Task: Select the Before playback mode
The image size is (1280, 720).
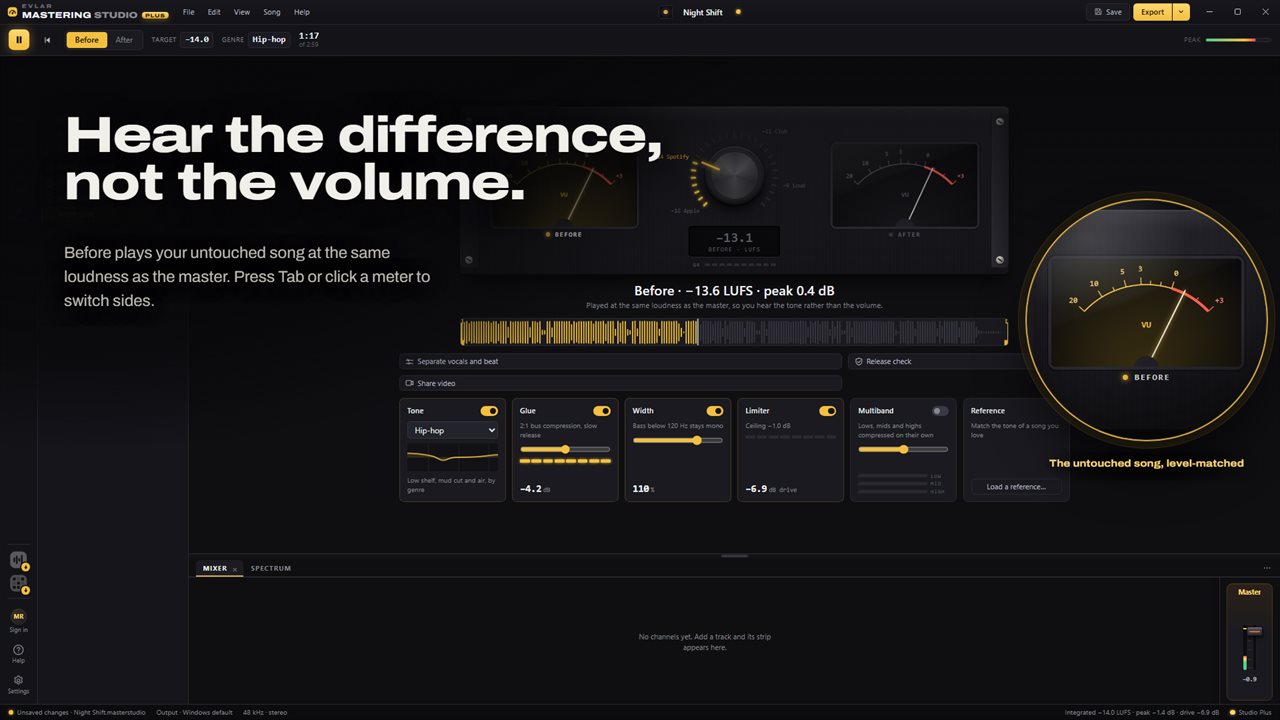Action: (x=87, y=40)
